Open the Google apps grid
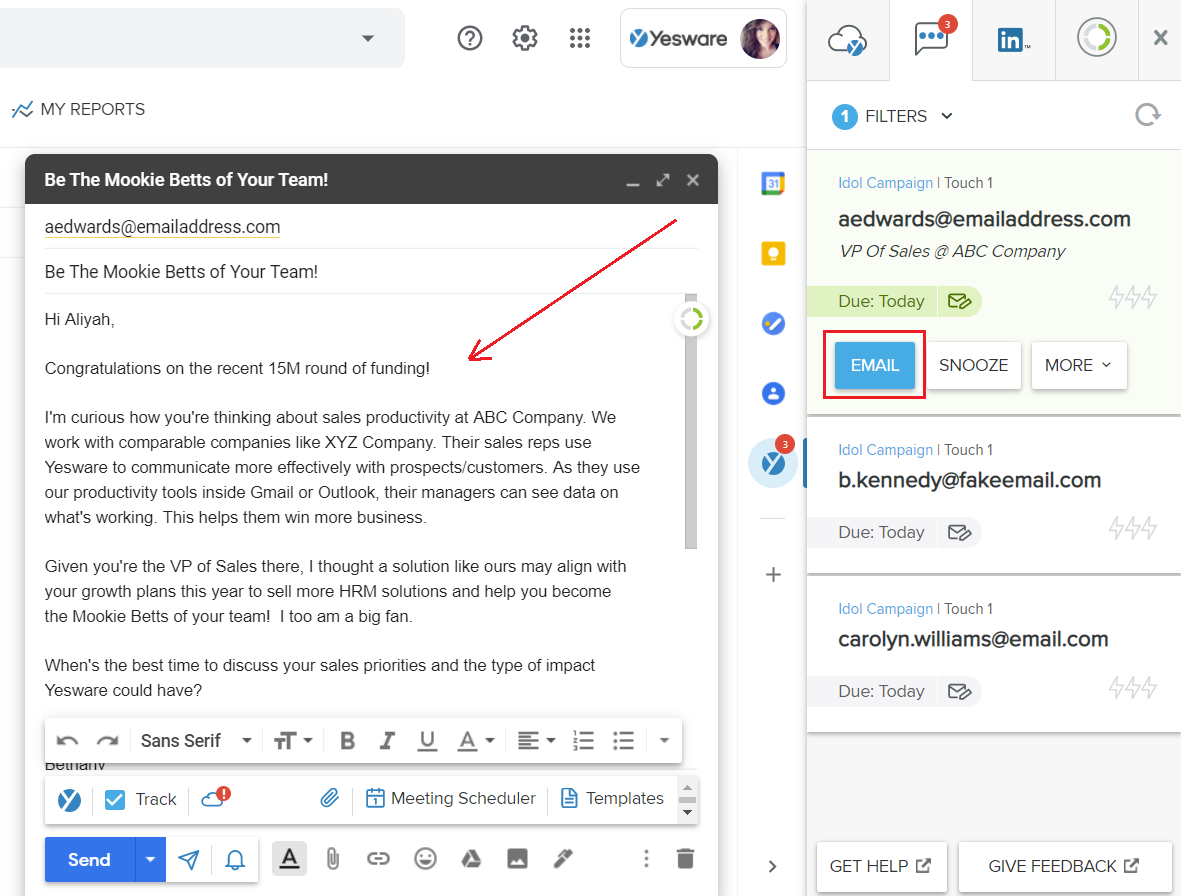The width and height of the screenshot is (1183, 896). 579,38
